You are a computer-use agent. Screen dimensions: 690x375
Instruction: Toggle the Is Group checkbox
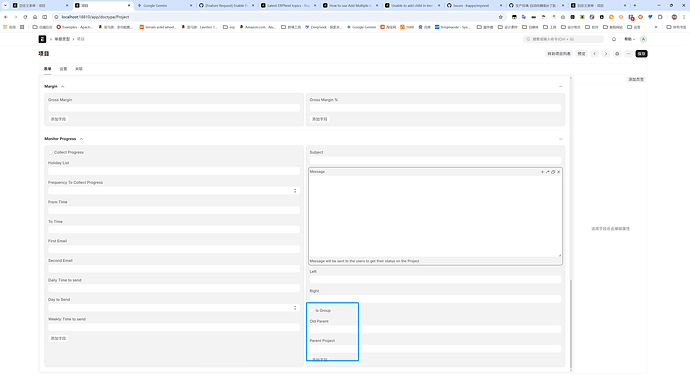pyautogui.click(x=312, y=311)
